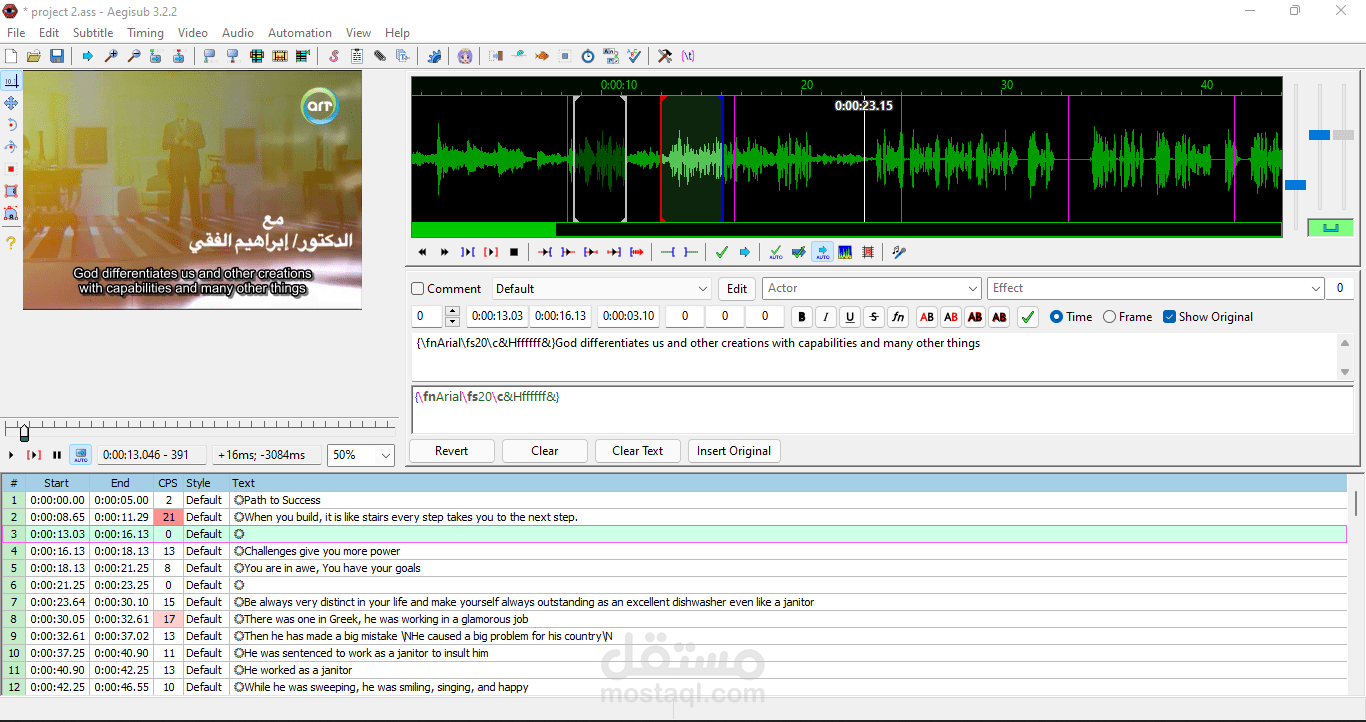This screenshot has height=722, width=1366.
Task: Click the New subtitles file icon
Action: tap(11, 56)
